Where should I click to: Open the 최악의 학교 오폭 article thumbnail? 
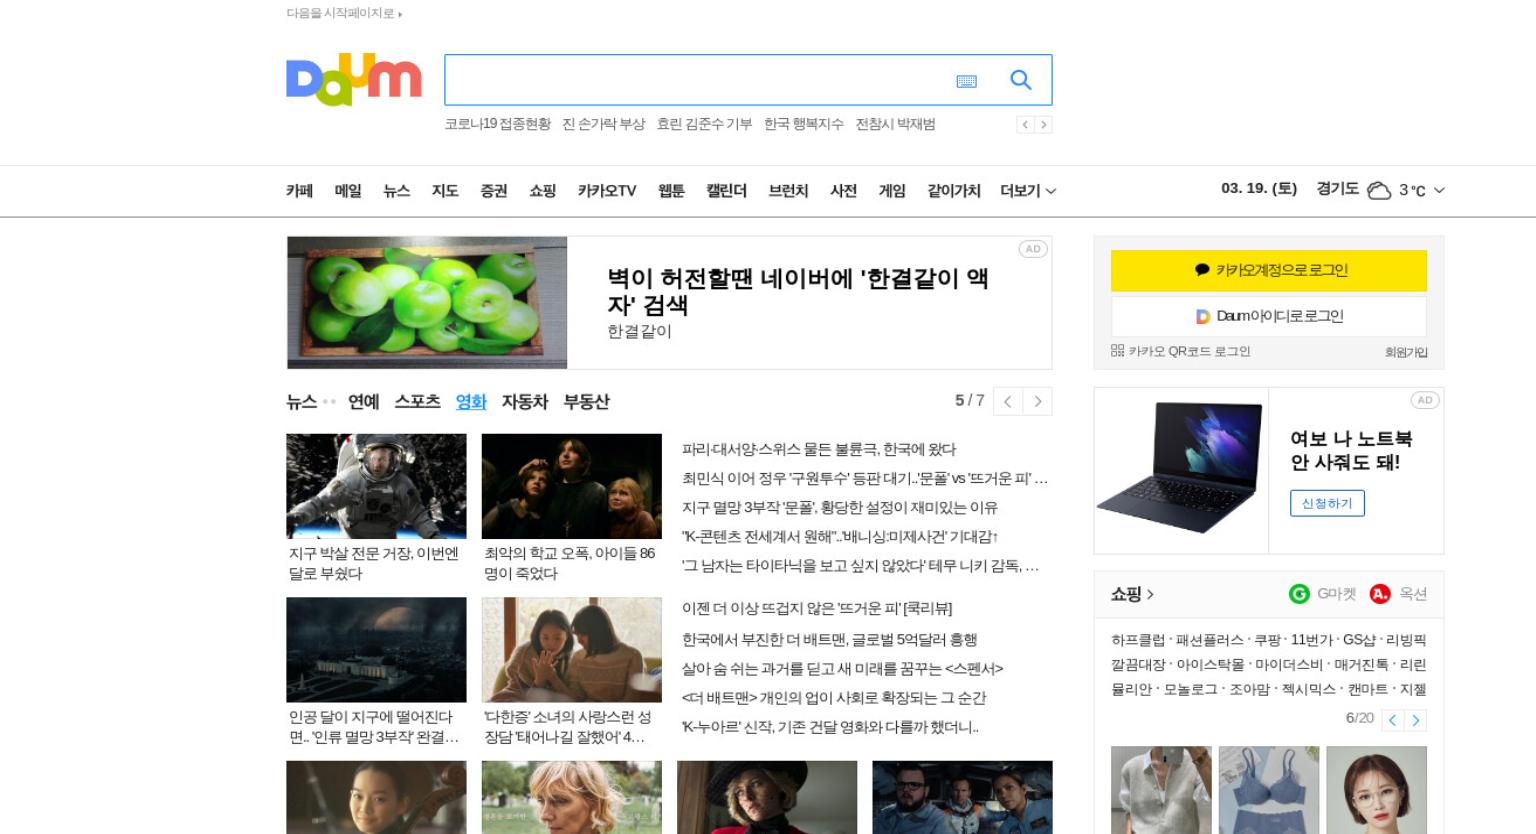572,486
